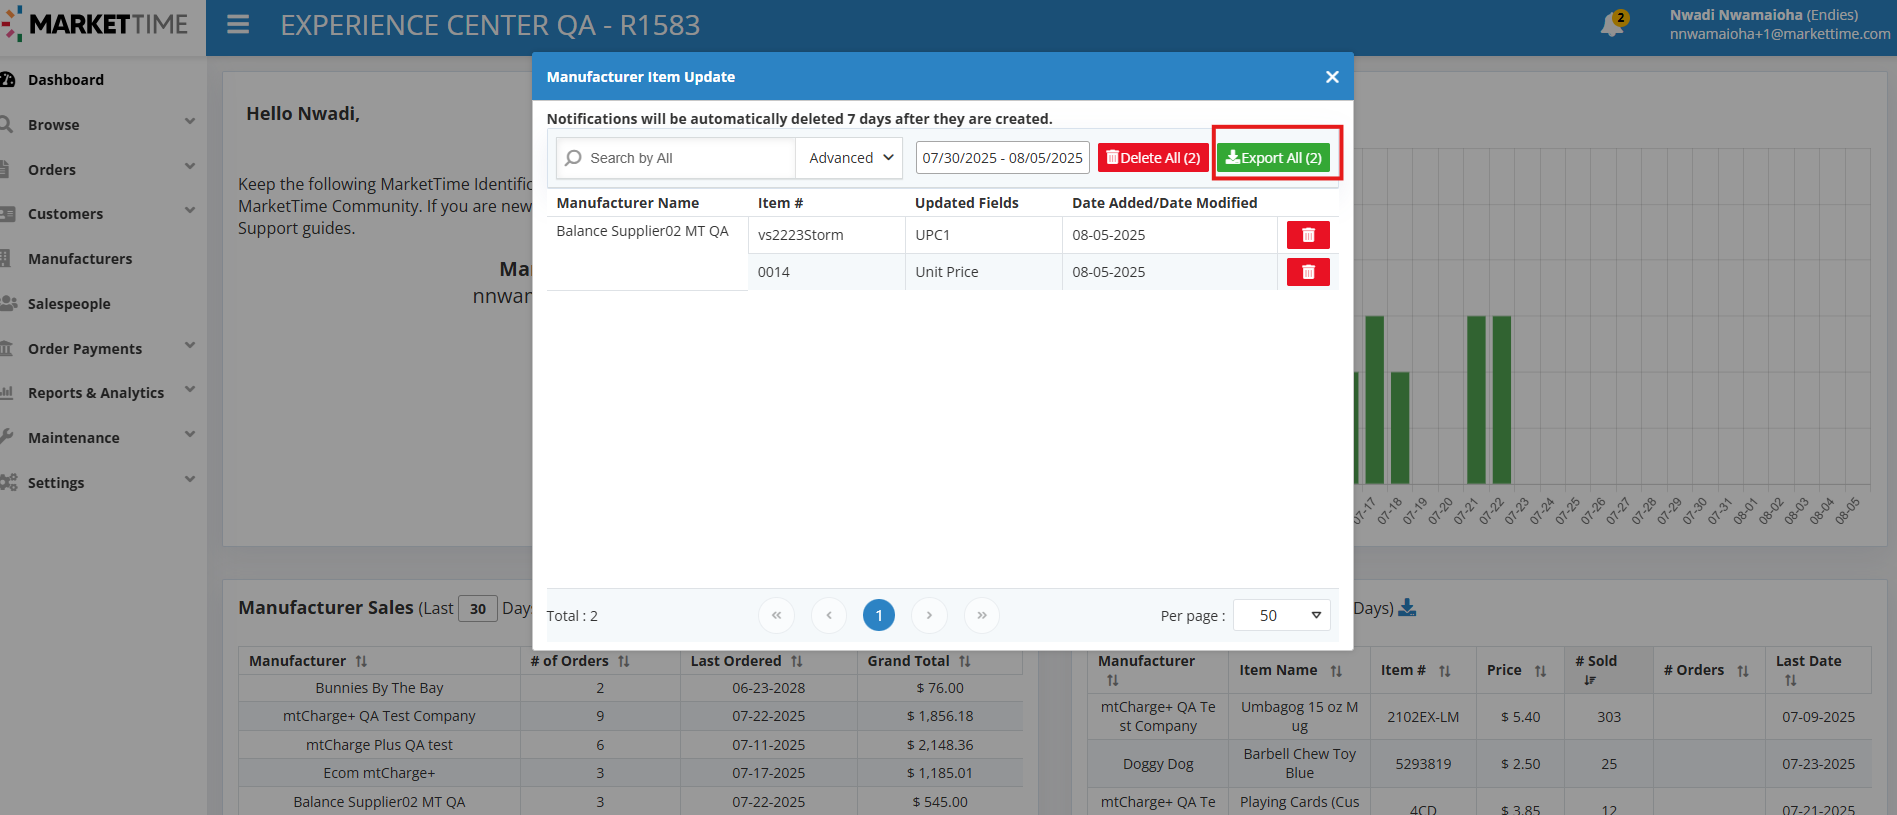Image resolution: width=1897 pixels, height=815 pixels.
Task: Open the Manufacturers menu item
Action: [80, 259]
